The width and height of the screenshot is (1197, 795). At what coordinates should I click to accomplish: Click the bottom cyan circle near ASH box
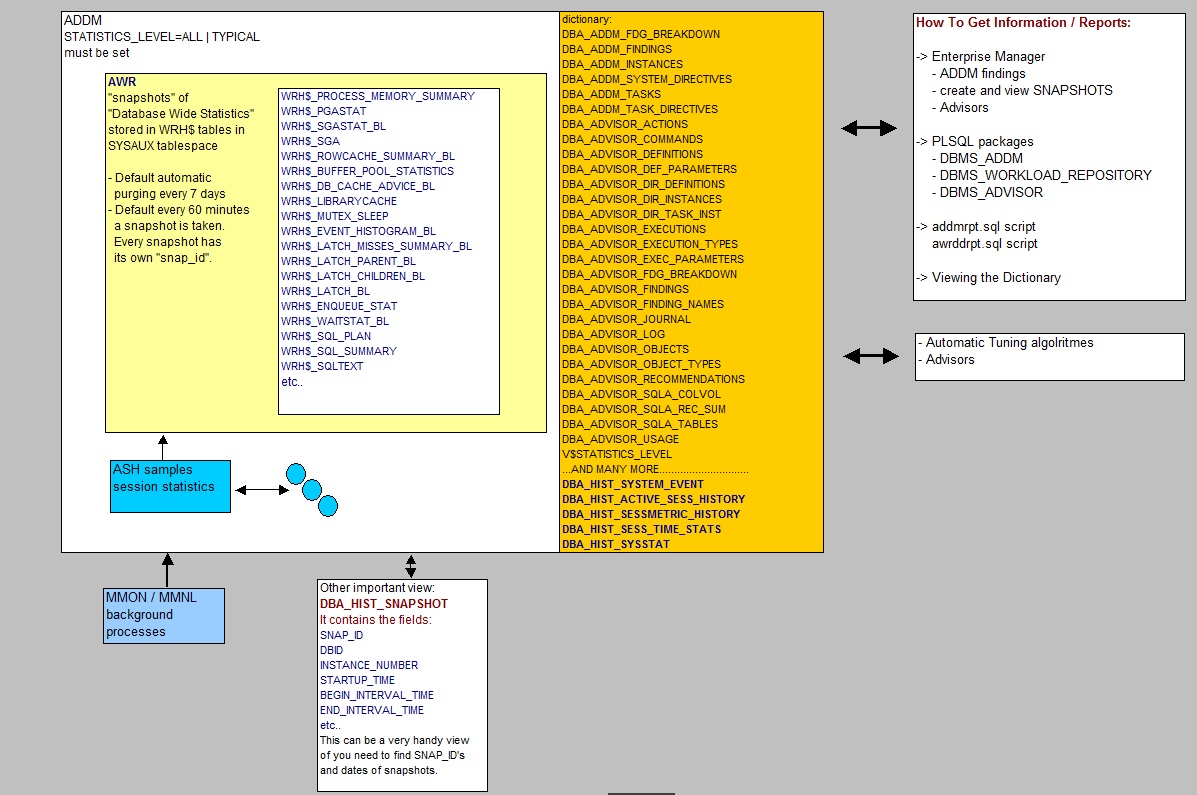point(328,507)
